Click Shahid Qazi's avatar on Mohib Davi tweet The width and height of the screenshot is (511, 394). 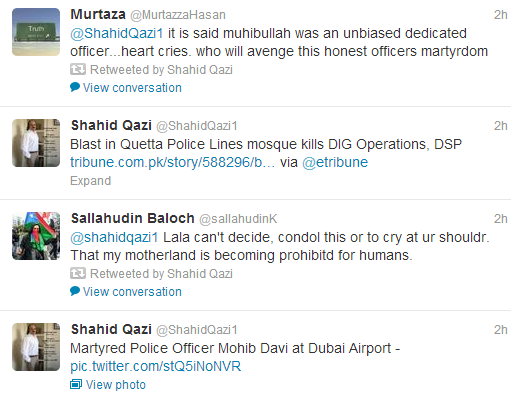pyautogui.click(x=36, y=347)
